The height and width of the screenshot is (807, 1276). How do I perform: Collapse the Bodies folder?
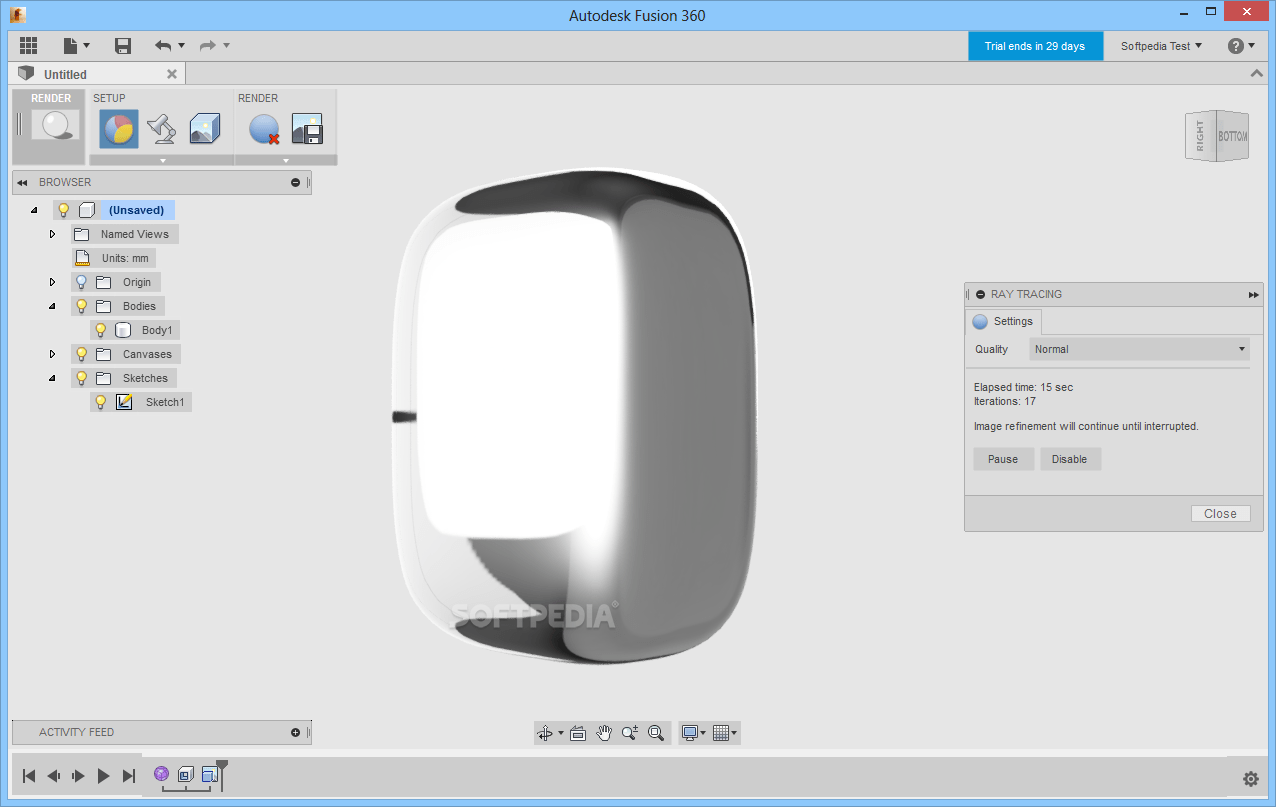(53, 306)
